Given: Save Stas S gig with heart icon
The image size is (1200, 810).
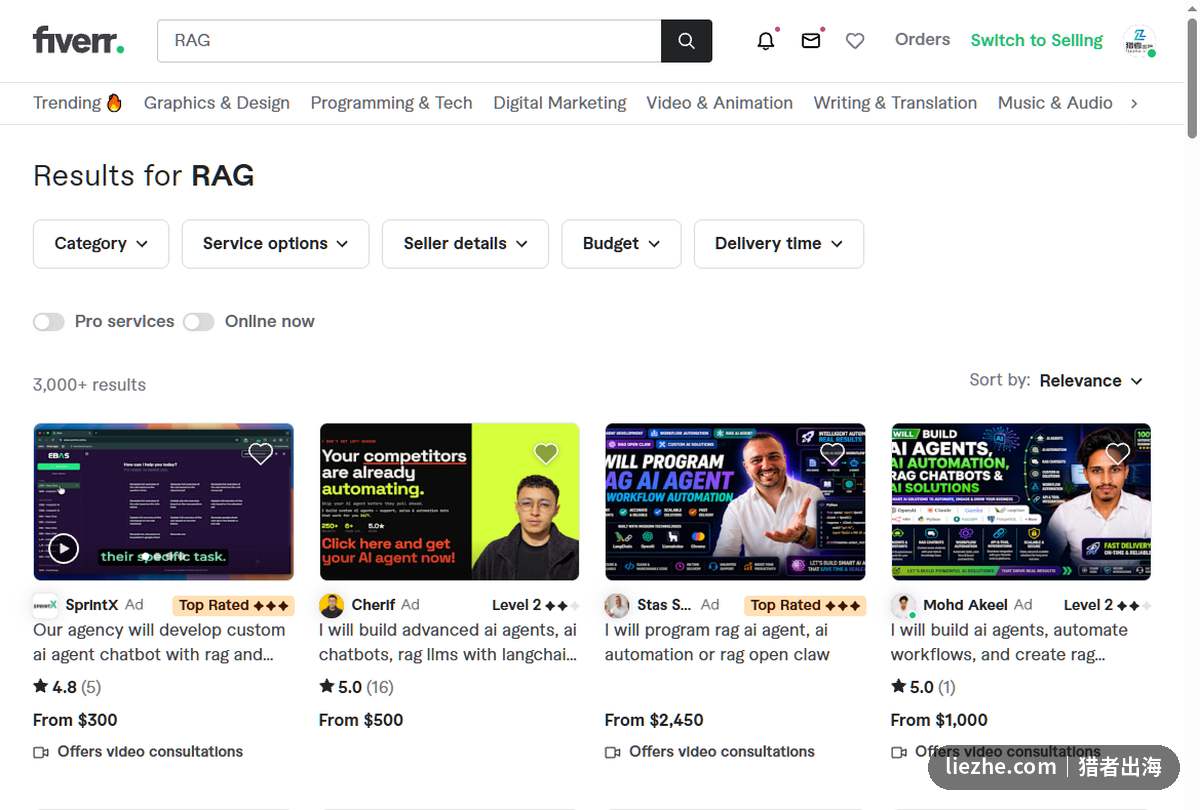Looking at the screenshot, I should (832, 454).
